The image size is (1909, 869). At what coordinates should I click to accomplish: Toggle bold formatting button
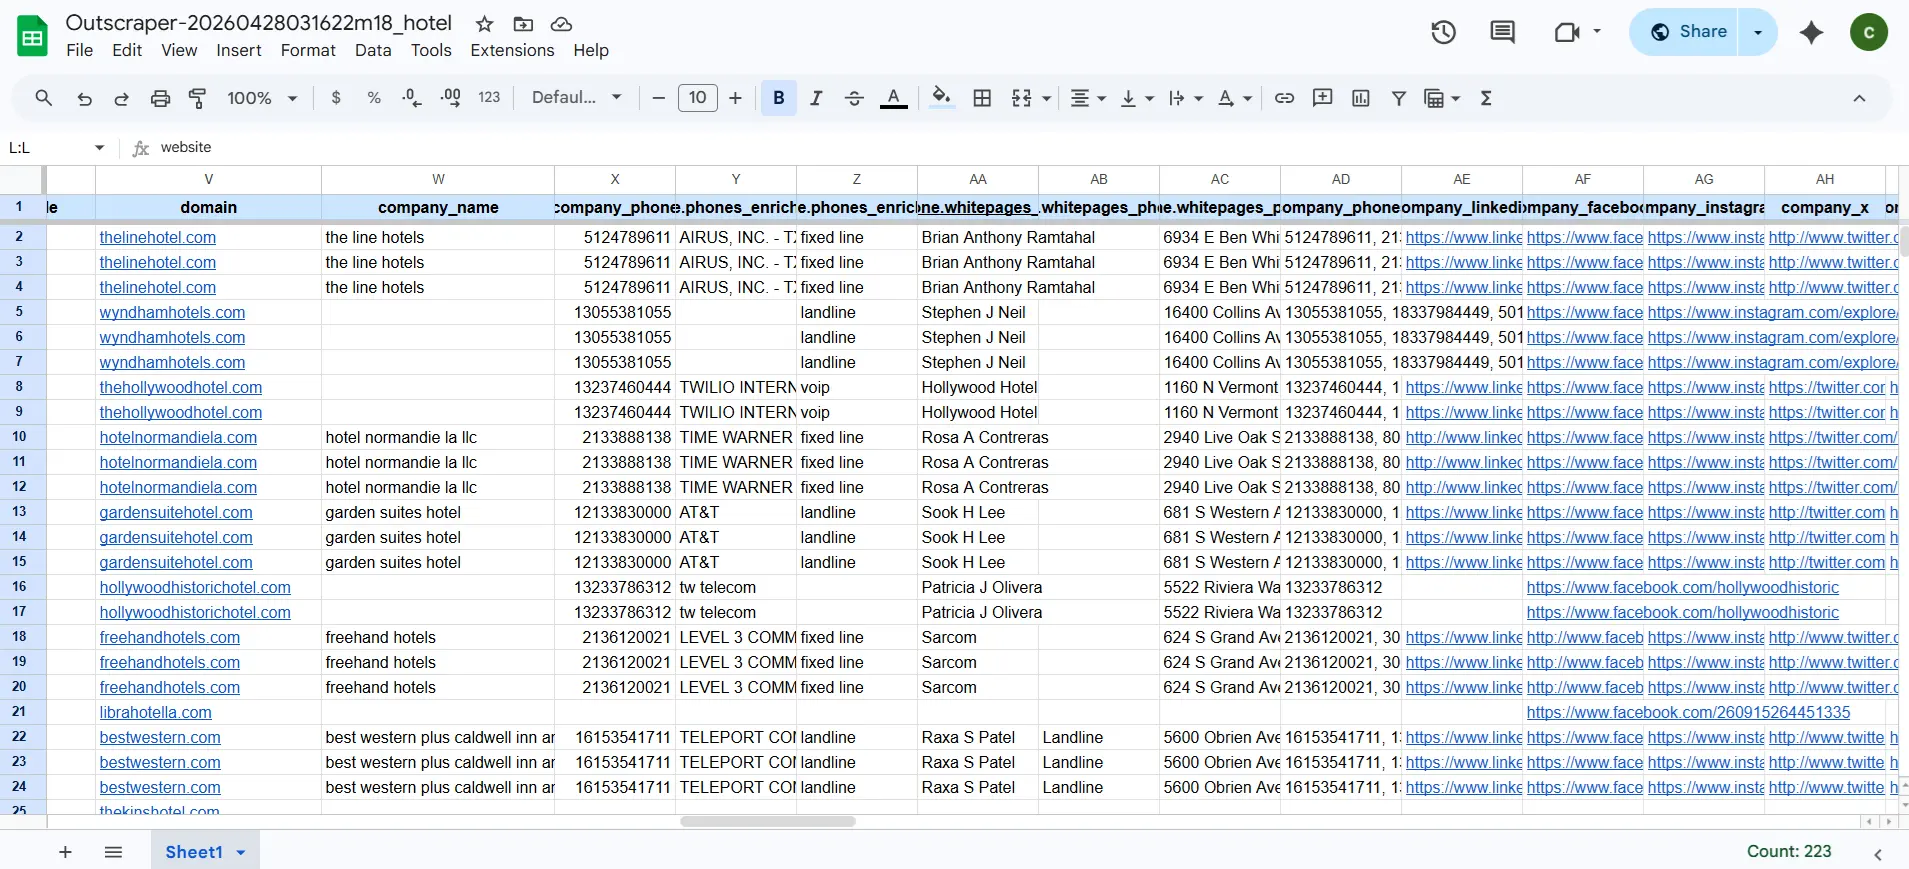pos(778,98)
